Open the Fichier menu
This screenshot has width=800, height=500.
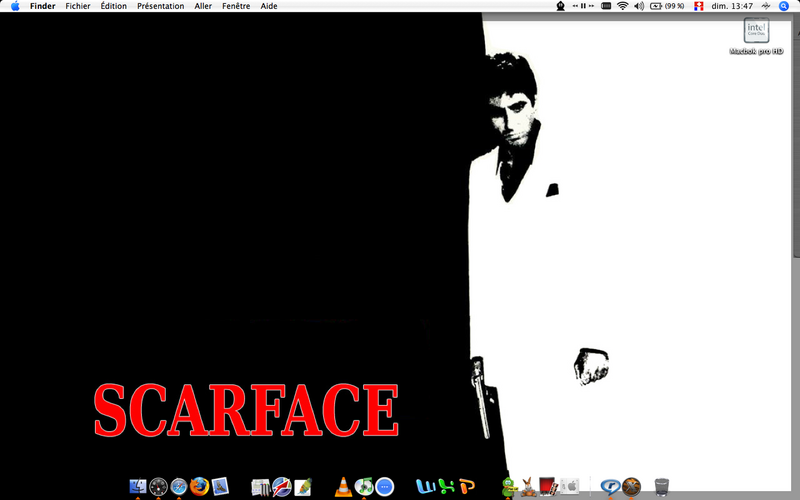click(78, 6)
